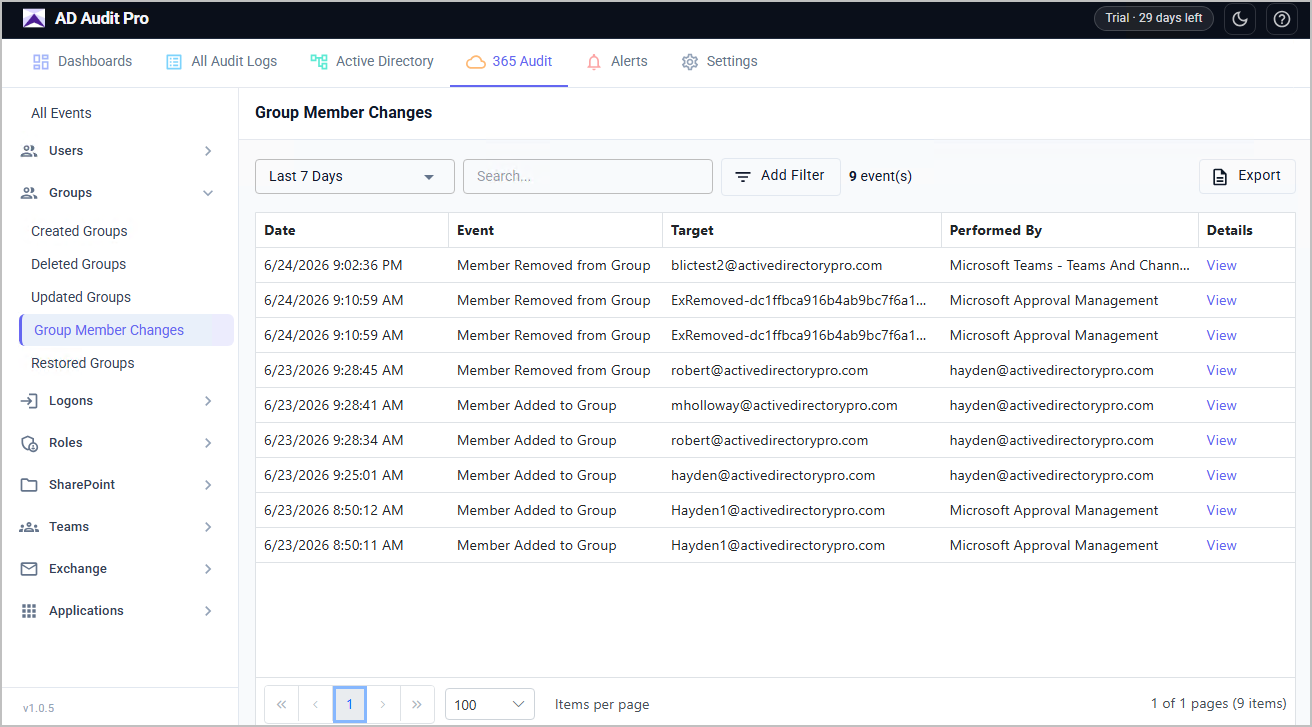1312x727 pixels.
Task: Open the Last 7 Days date dropdown
Action: (355, 176)
